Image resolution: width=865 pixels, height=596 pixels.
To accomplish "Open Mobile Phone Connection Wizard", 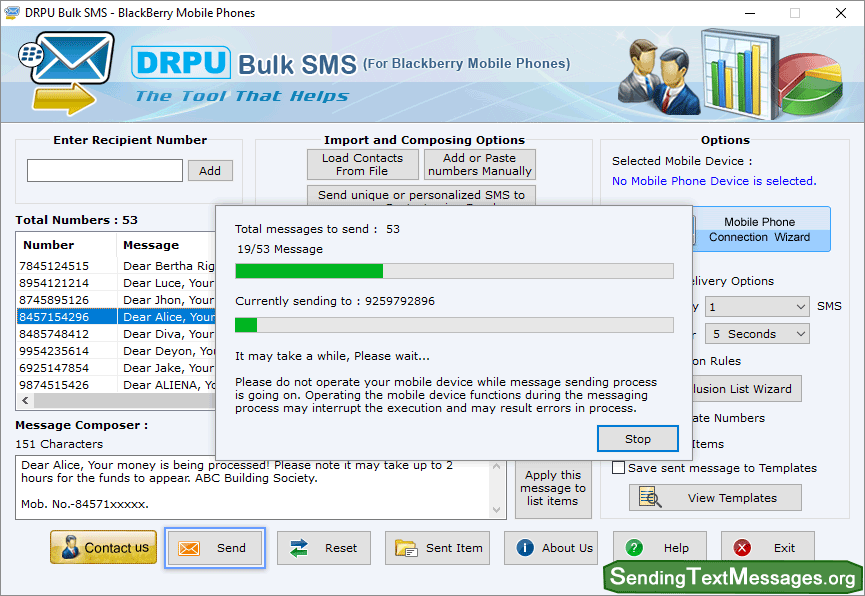I will 760,229.
